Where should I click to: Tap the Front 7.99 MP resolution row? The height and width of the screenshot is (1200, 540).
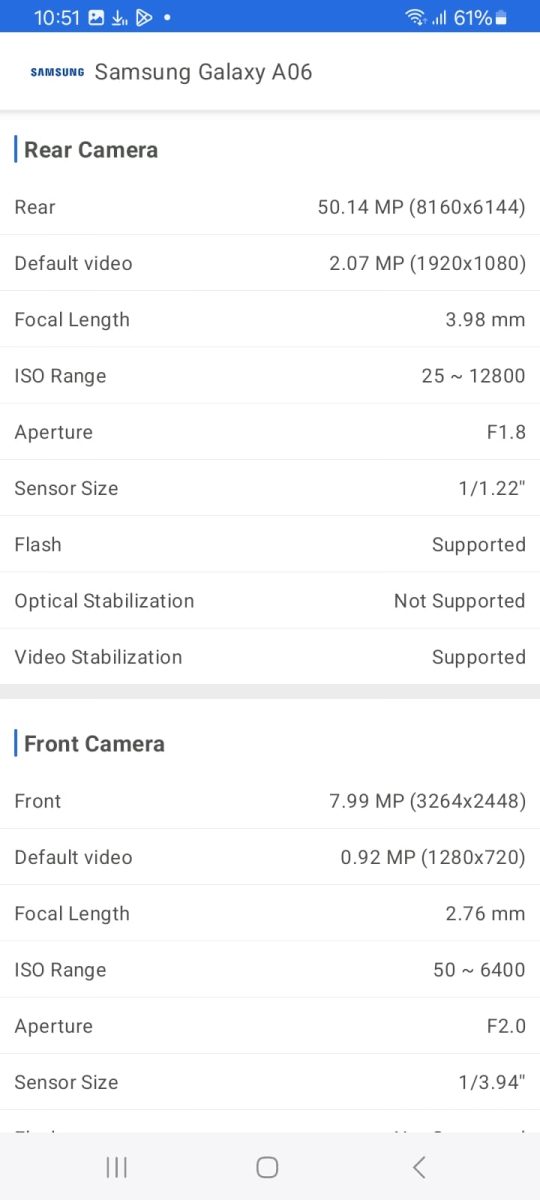click(270, 801)
